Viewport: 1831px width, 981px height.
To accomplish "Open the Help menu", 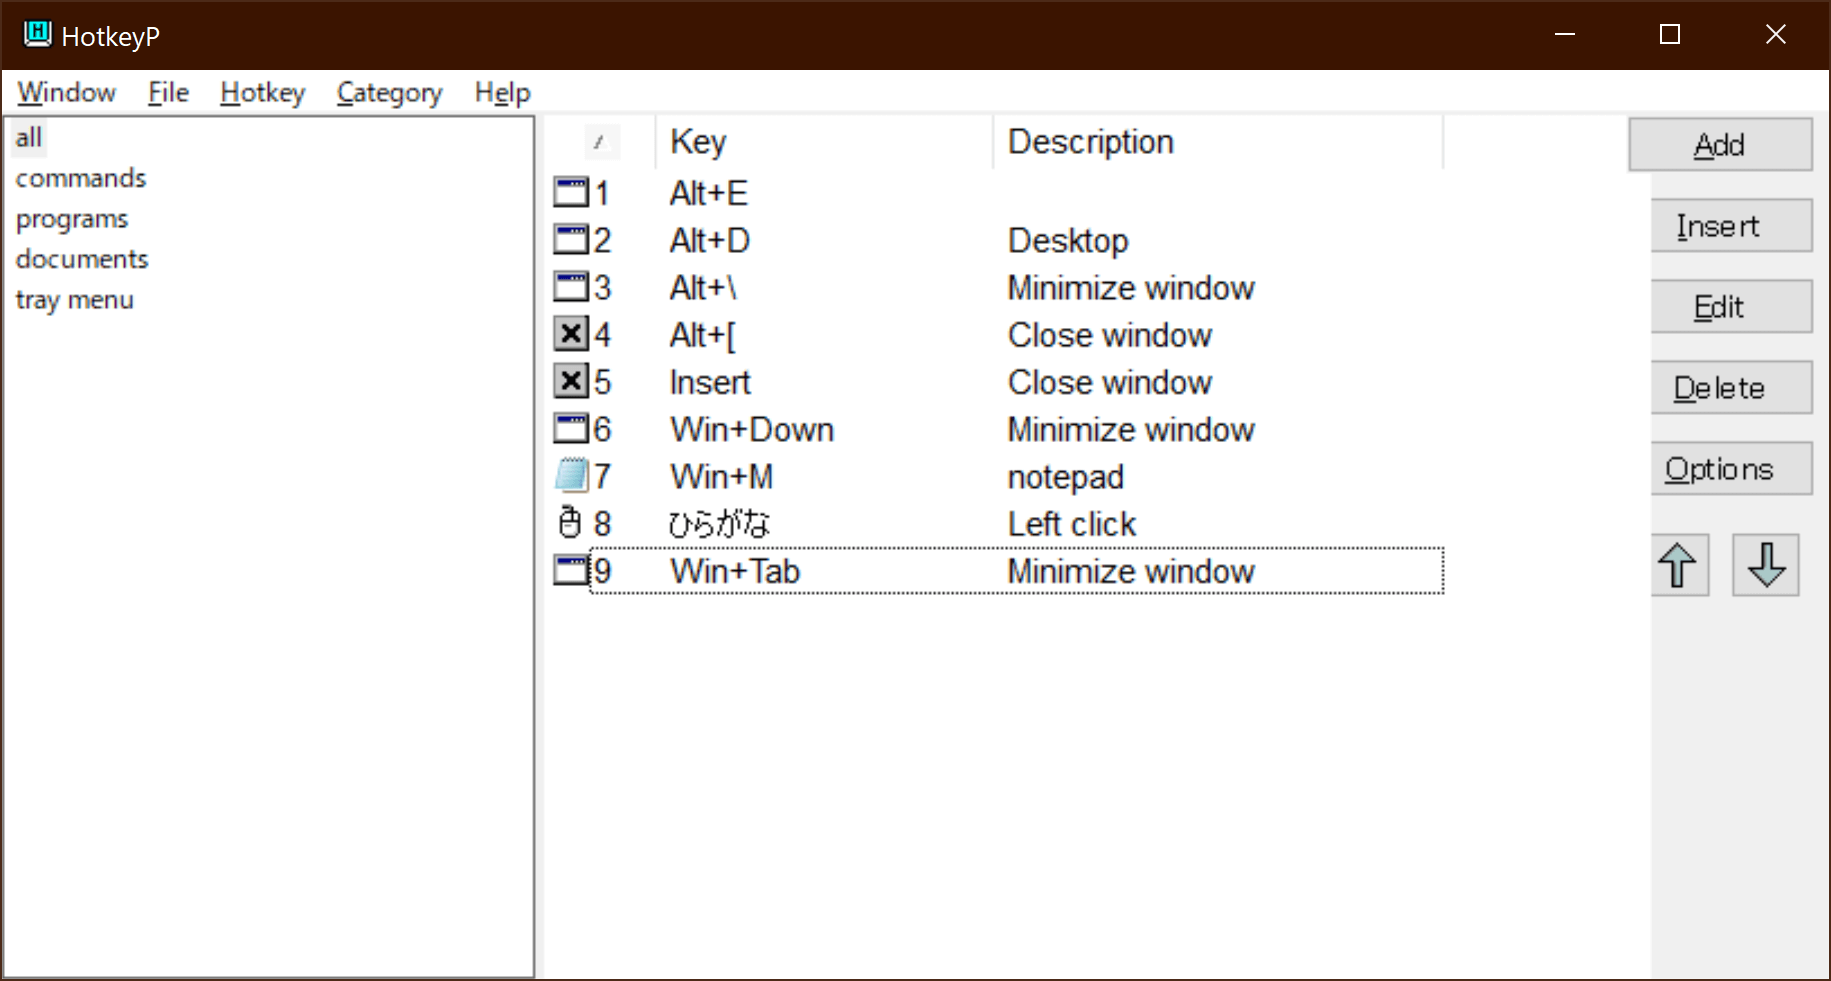I will pos(502,92).
